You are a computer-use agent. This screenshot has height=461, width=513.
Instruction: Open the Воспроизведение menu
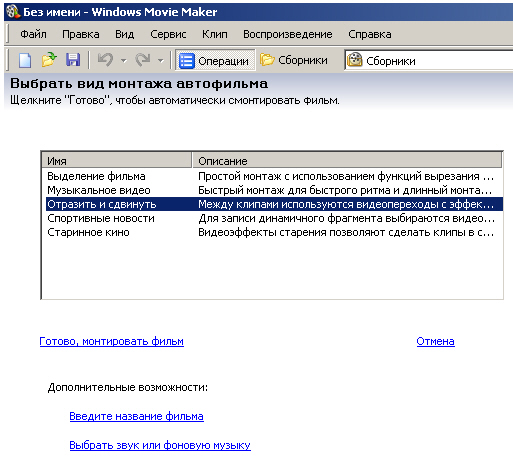tap(288, 34)
